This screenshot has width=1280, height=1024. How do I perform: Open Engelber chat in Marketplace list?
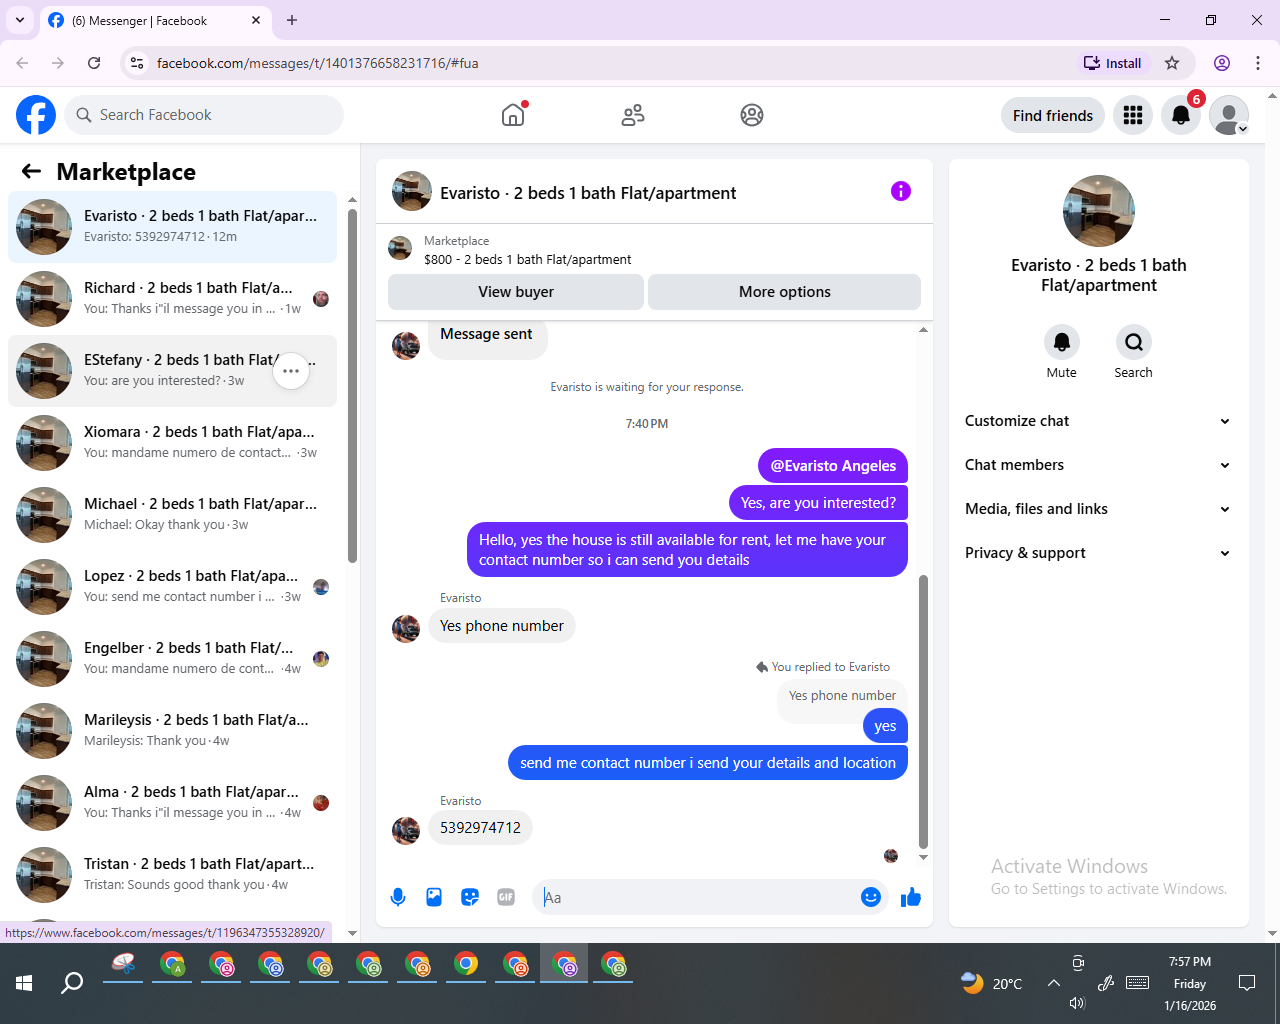[x=172, y=659]
